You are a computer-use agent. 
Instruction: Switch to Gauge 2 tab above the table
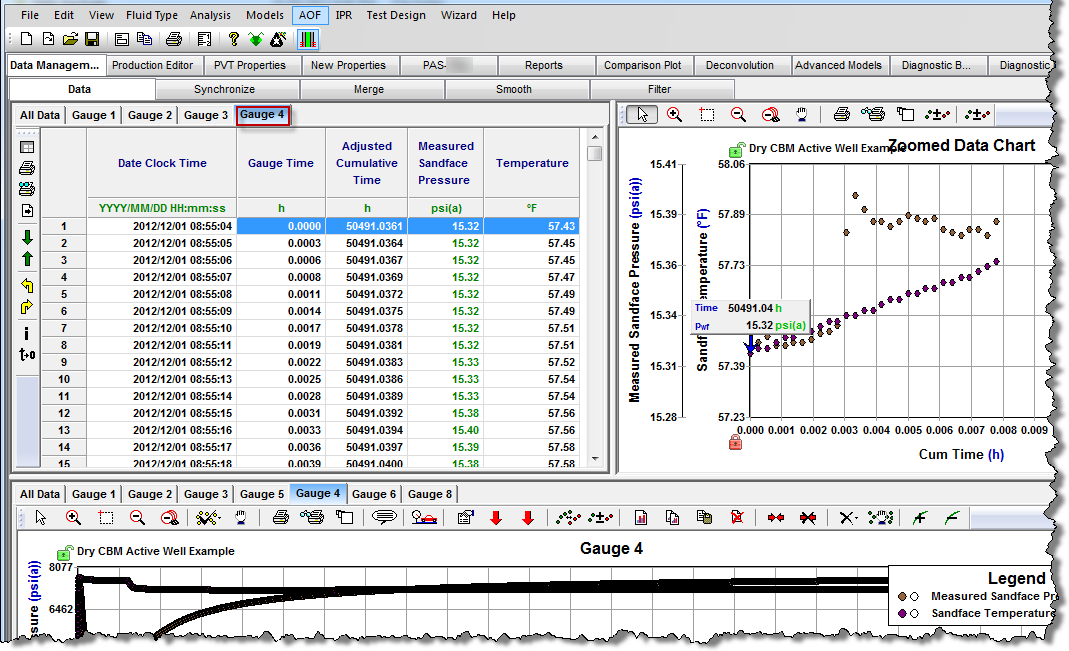(150, 115)
